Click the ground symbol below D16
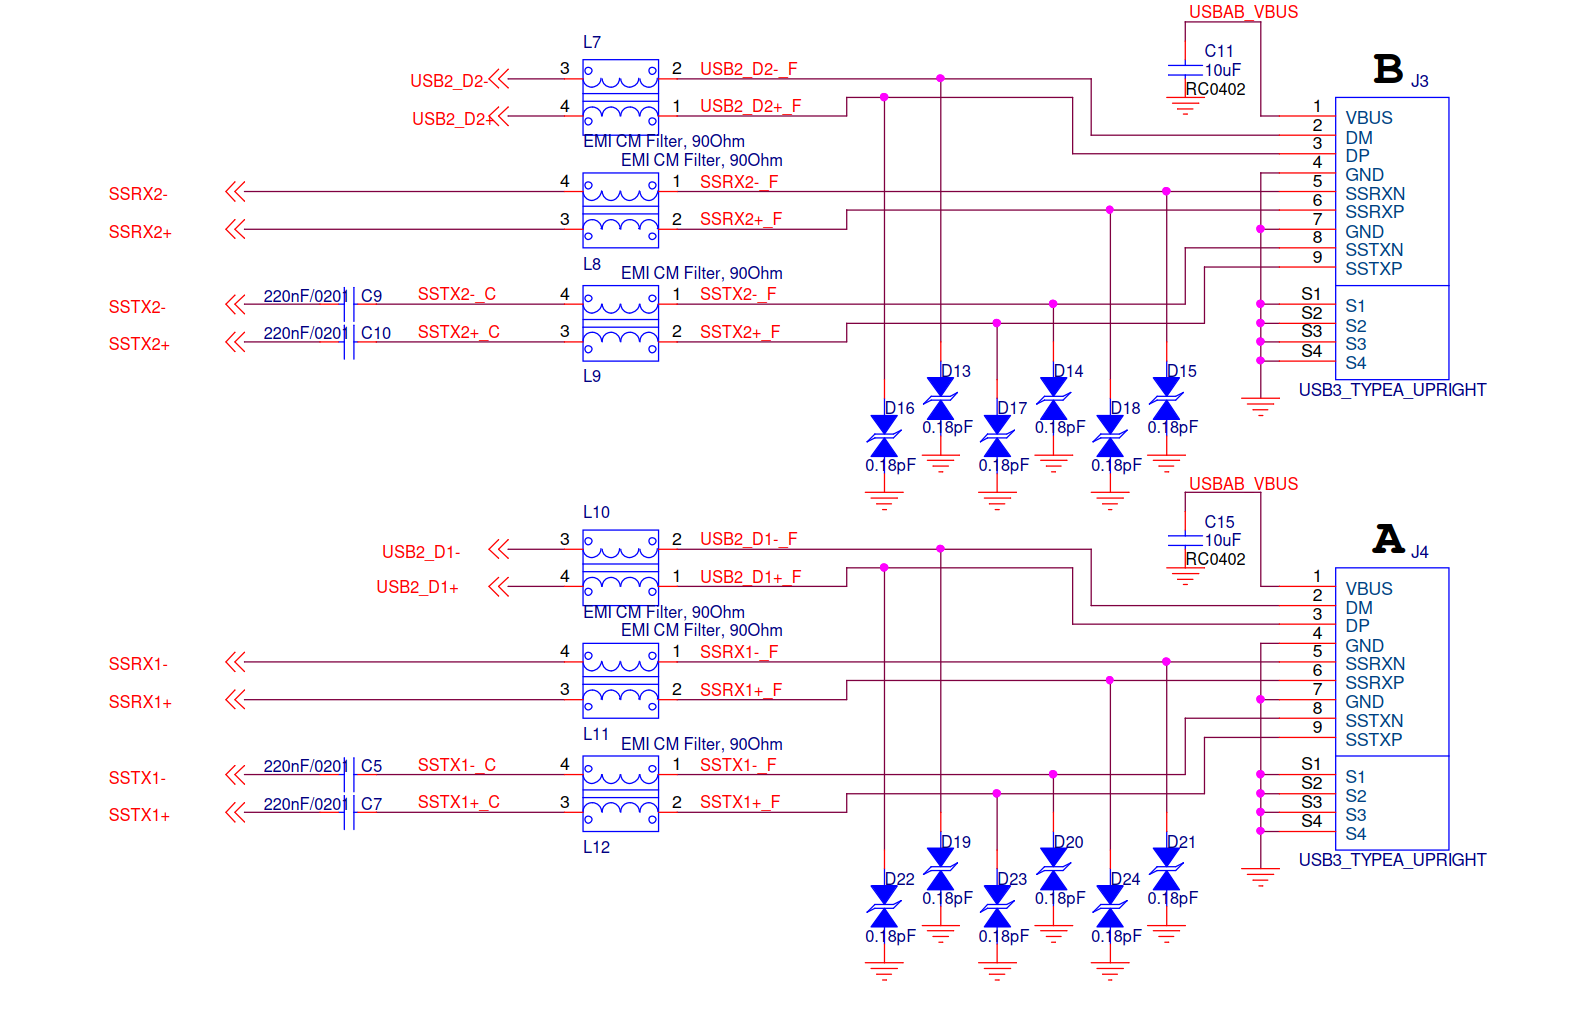 [884, 500]
